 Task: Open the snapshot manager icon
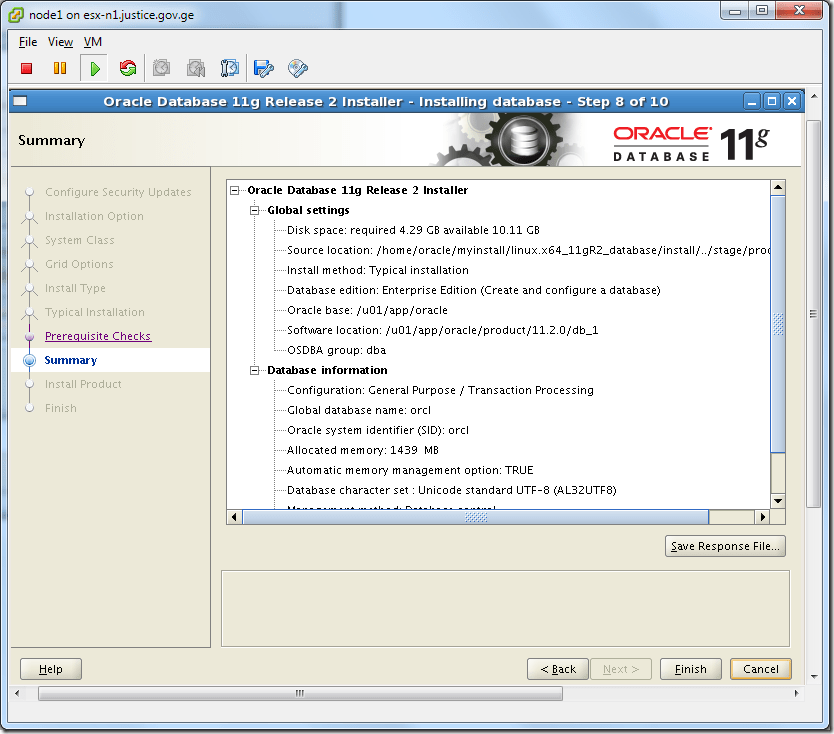click(x=228, y=68)
